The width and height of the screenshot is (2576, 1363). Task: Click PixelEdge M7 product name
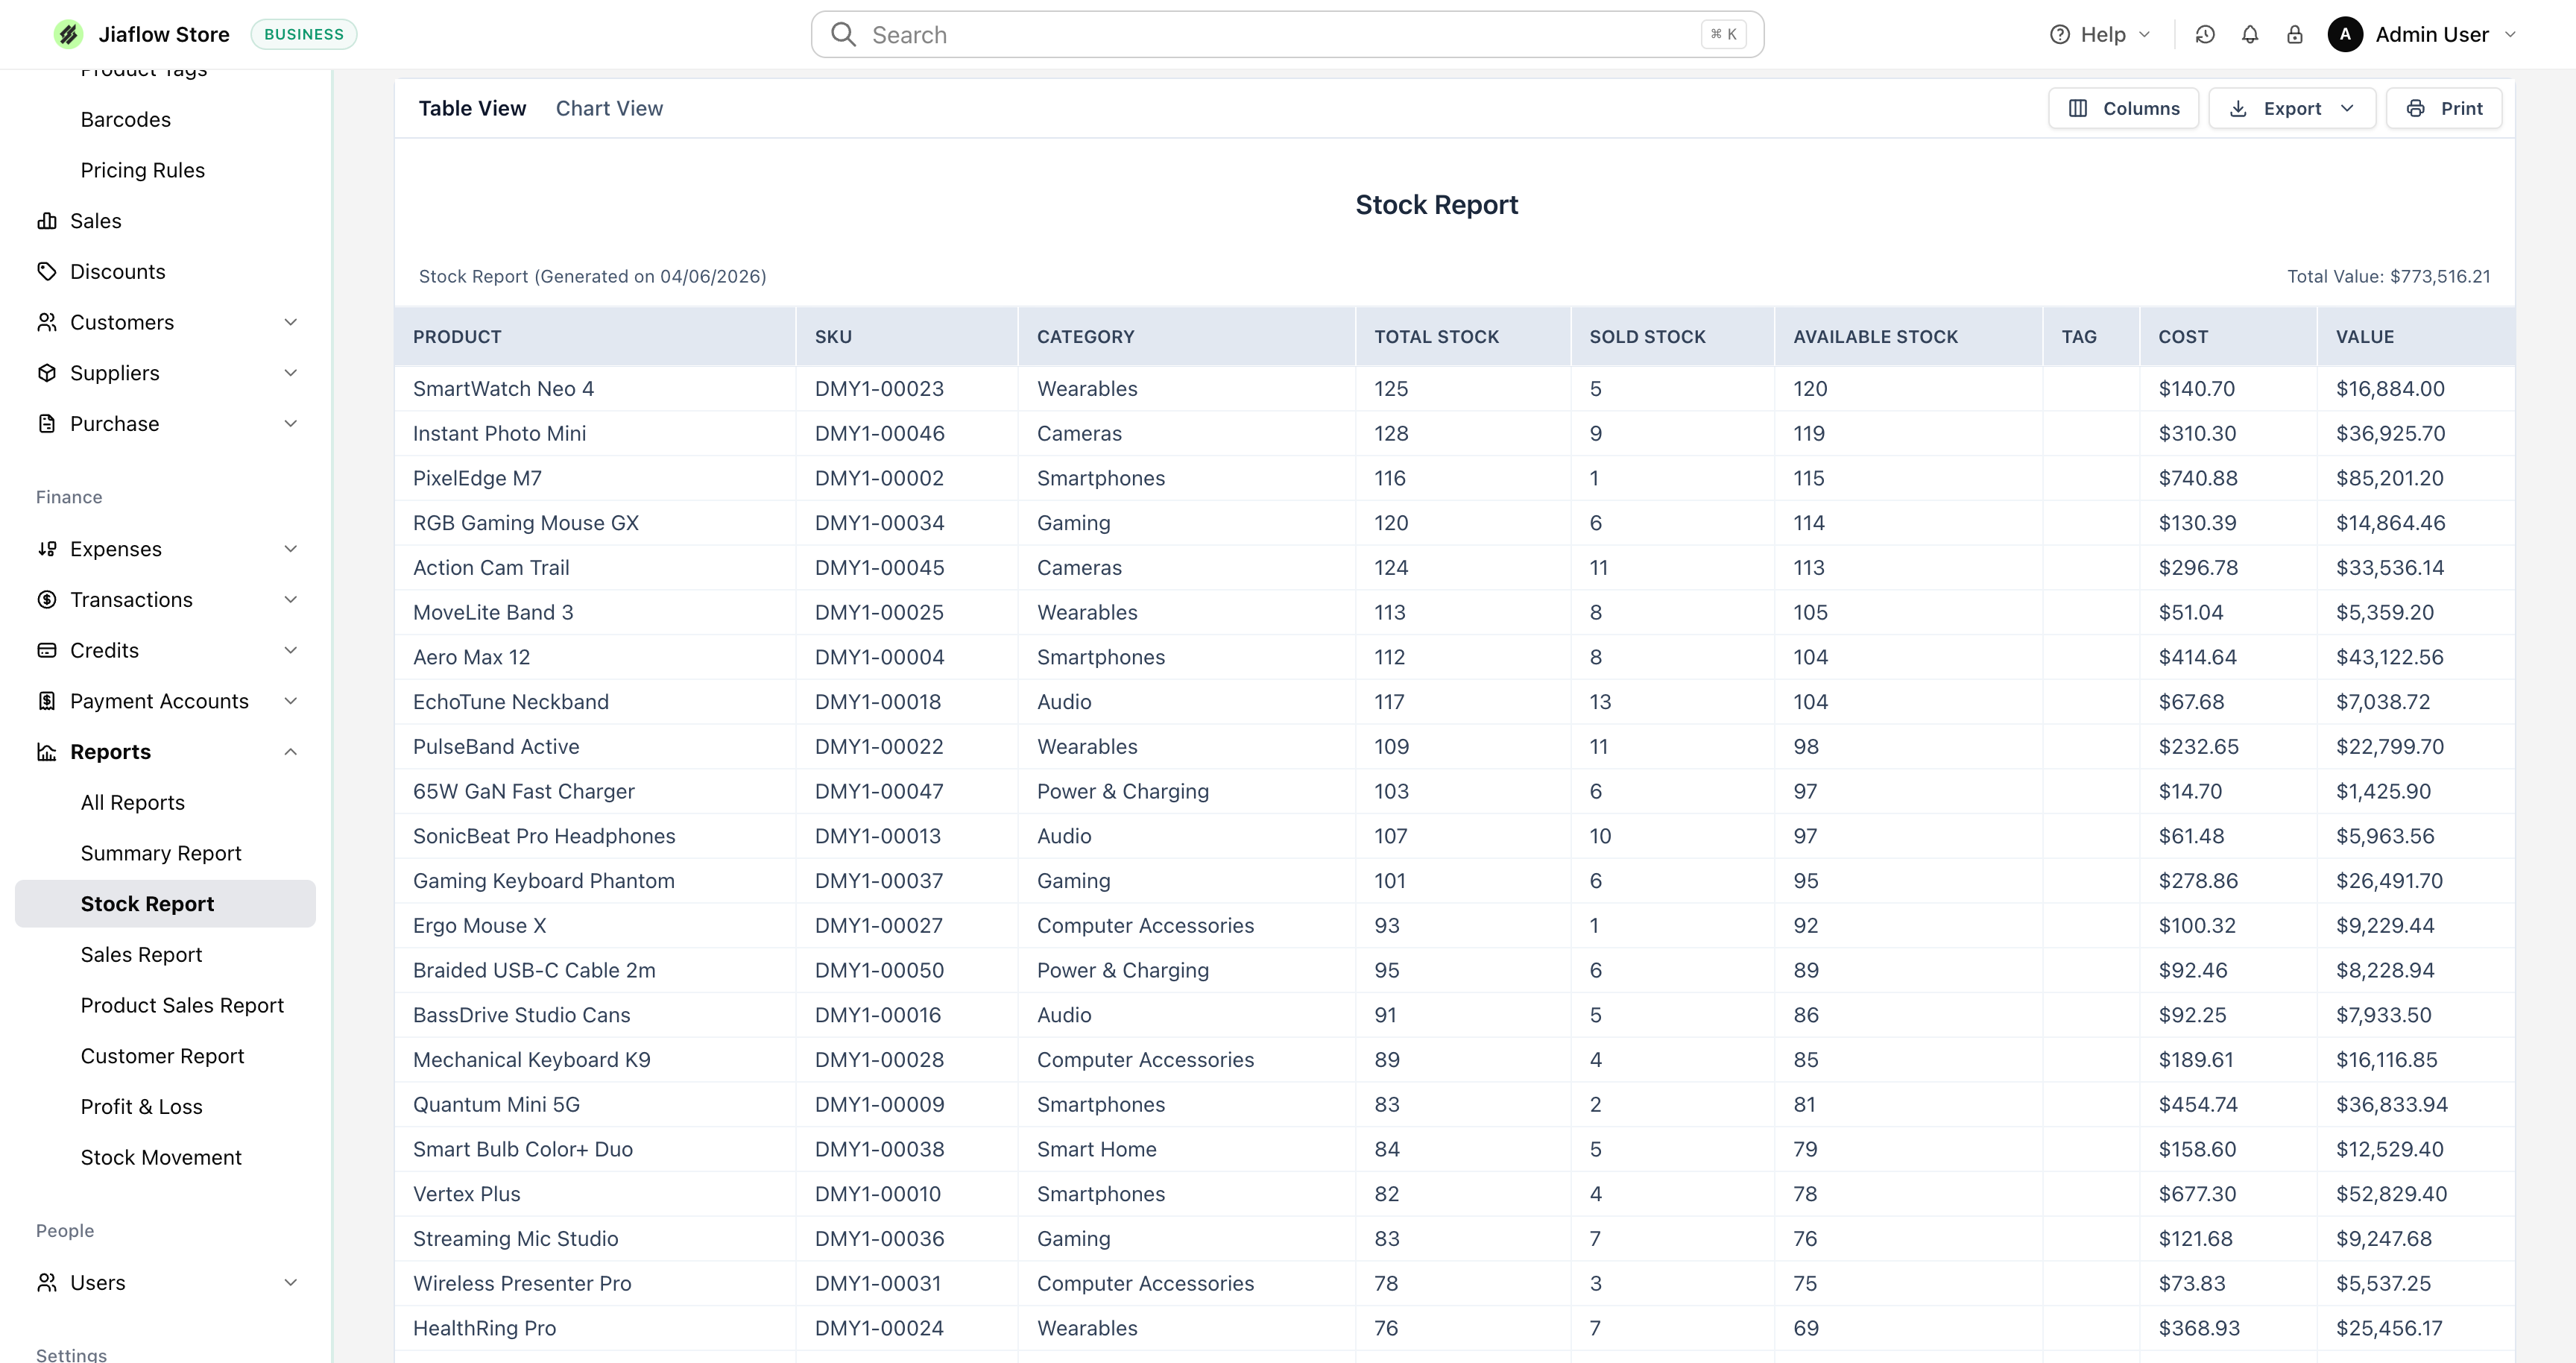pos(477,478)
